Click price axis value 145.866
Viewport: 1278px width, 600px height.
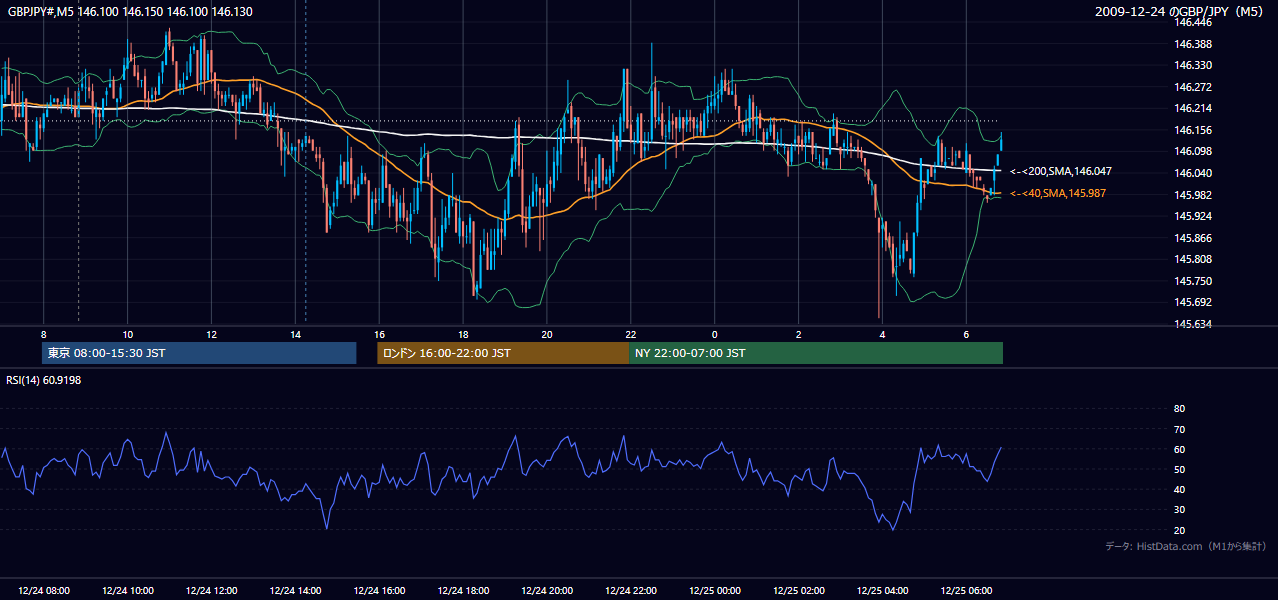(1193, 238)
